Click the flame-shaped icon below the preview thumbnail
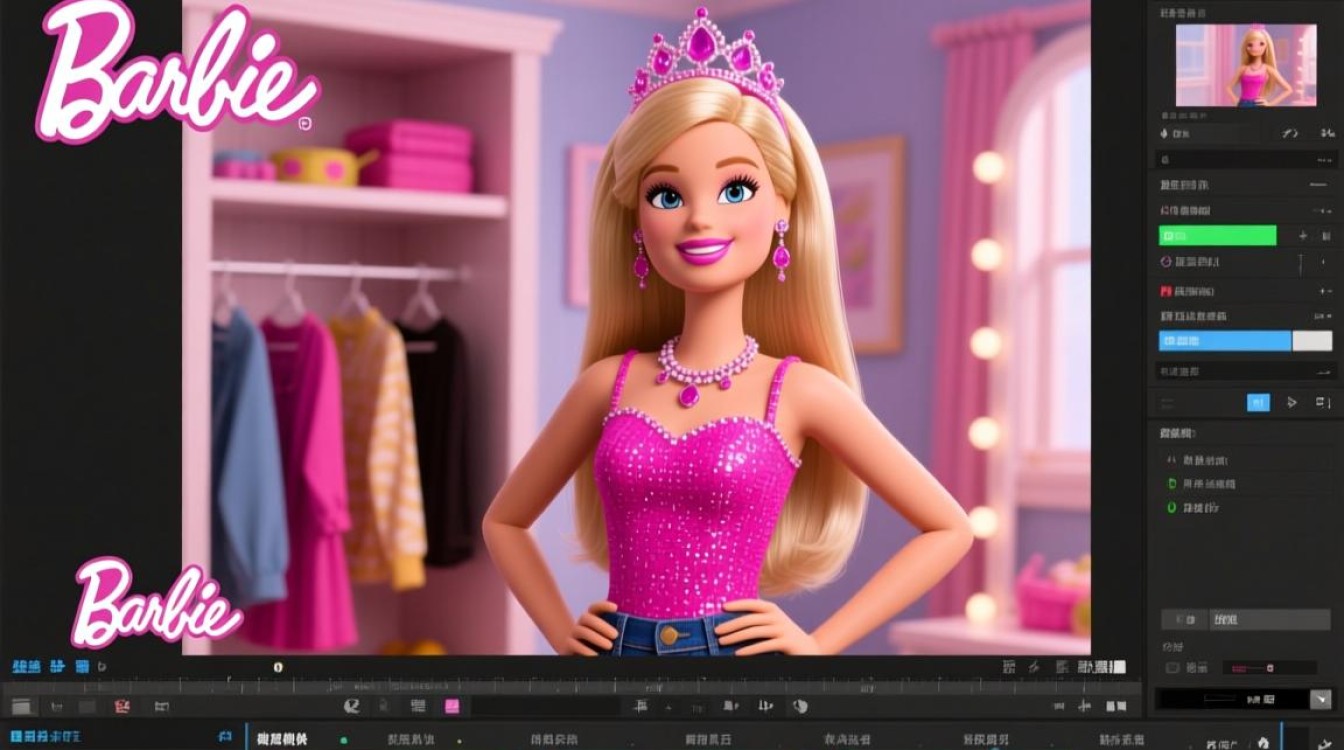The image size is (1344, 750). pyautogui.click(x=1166, y=133)
